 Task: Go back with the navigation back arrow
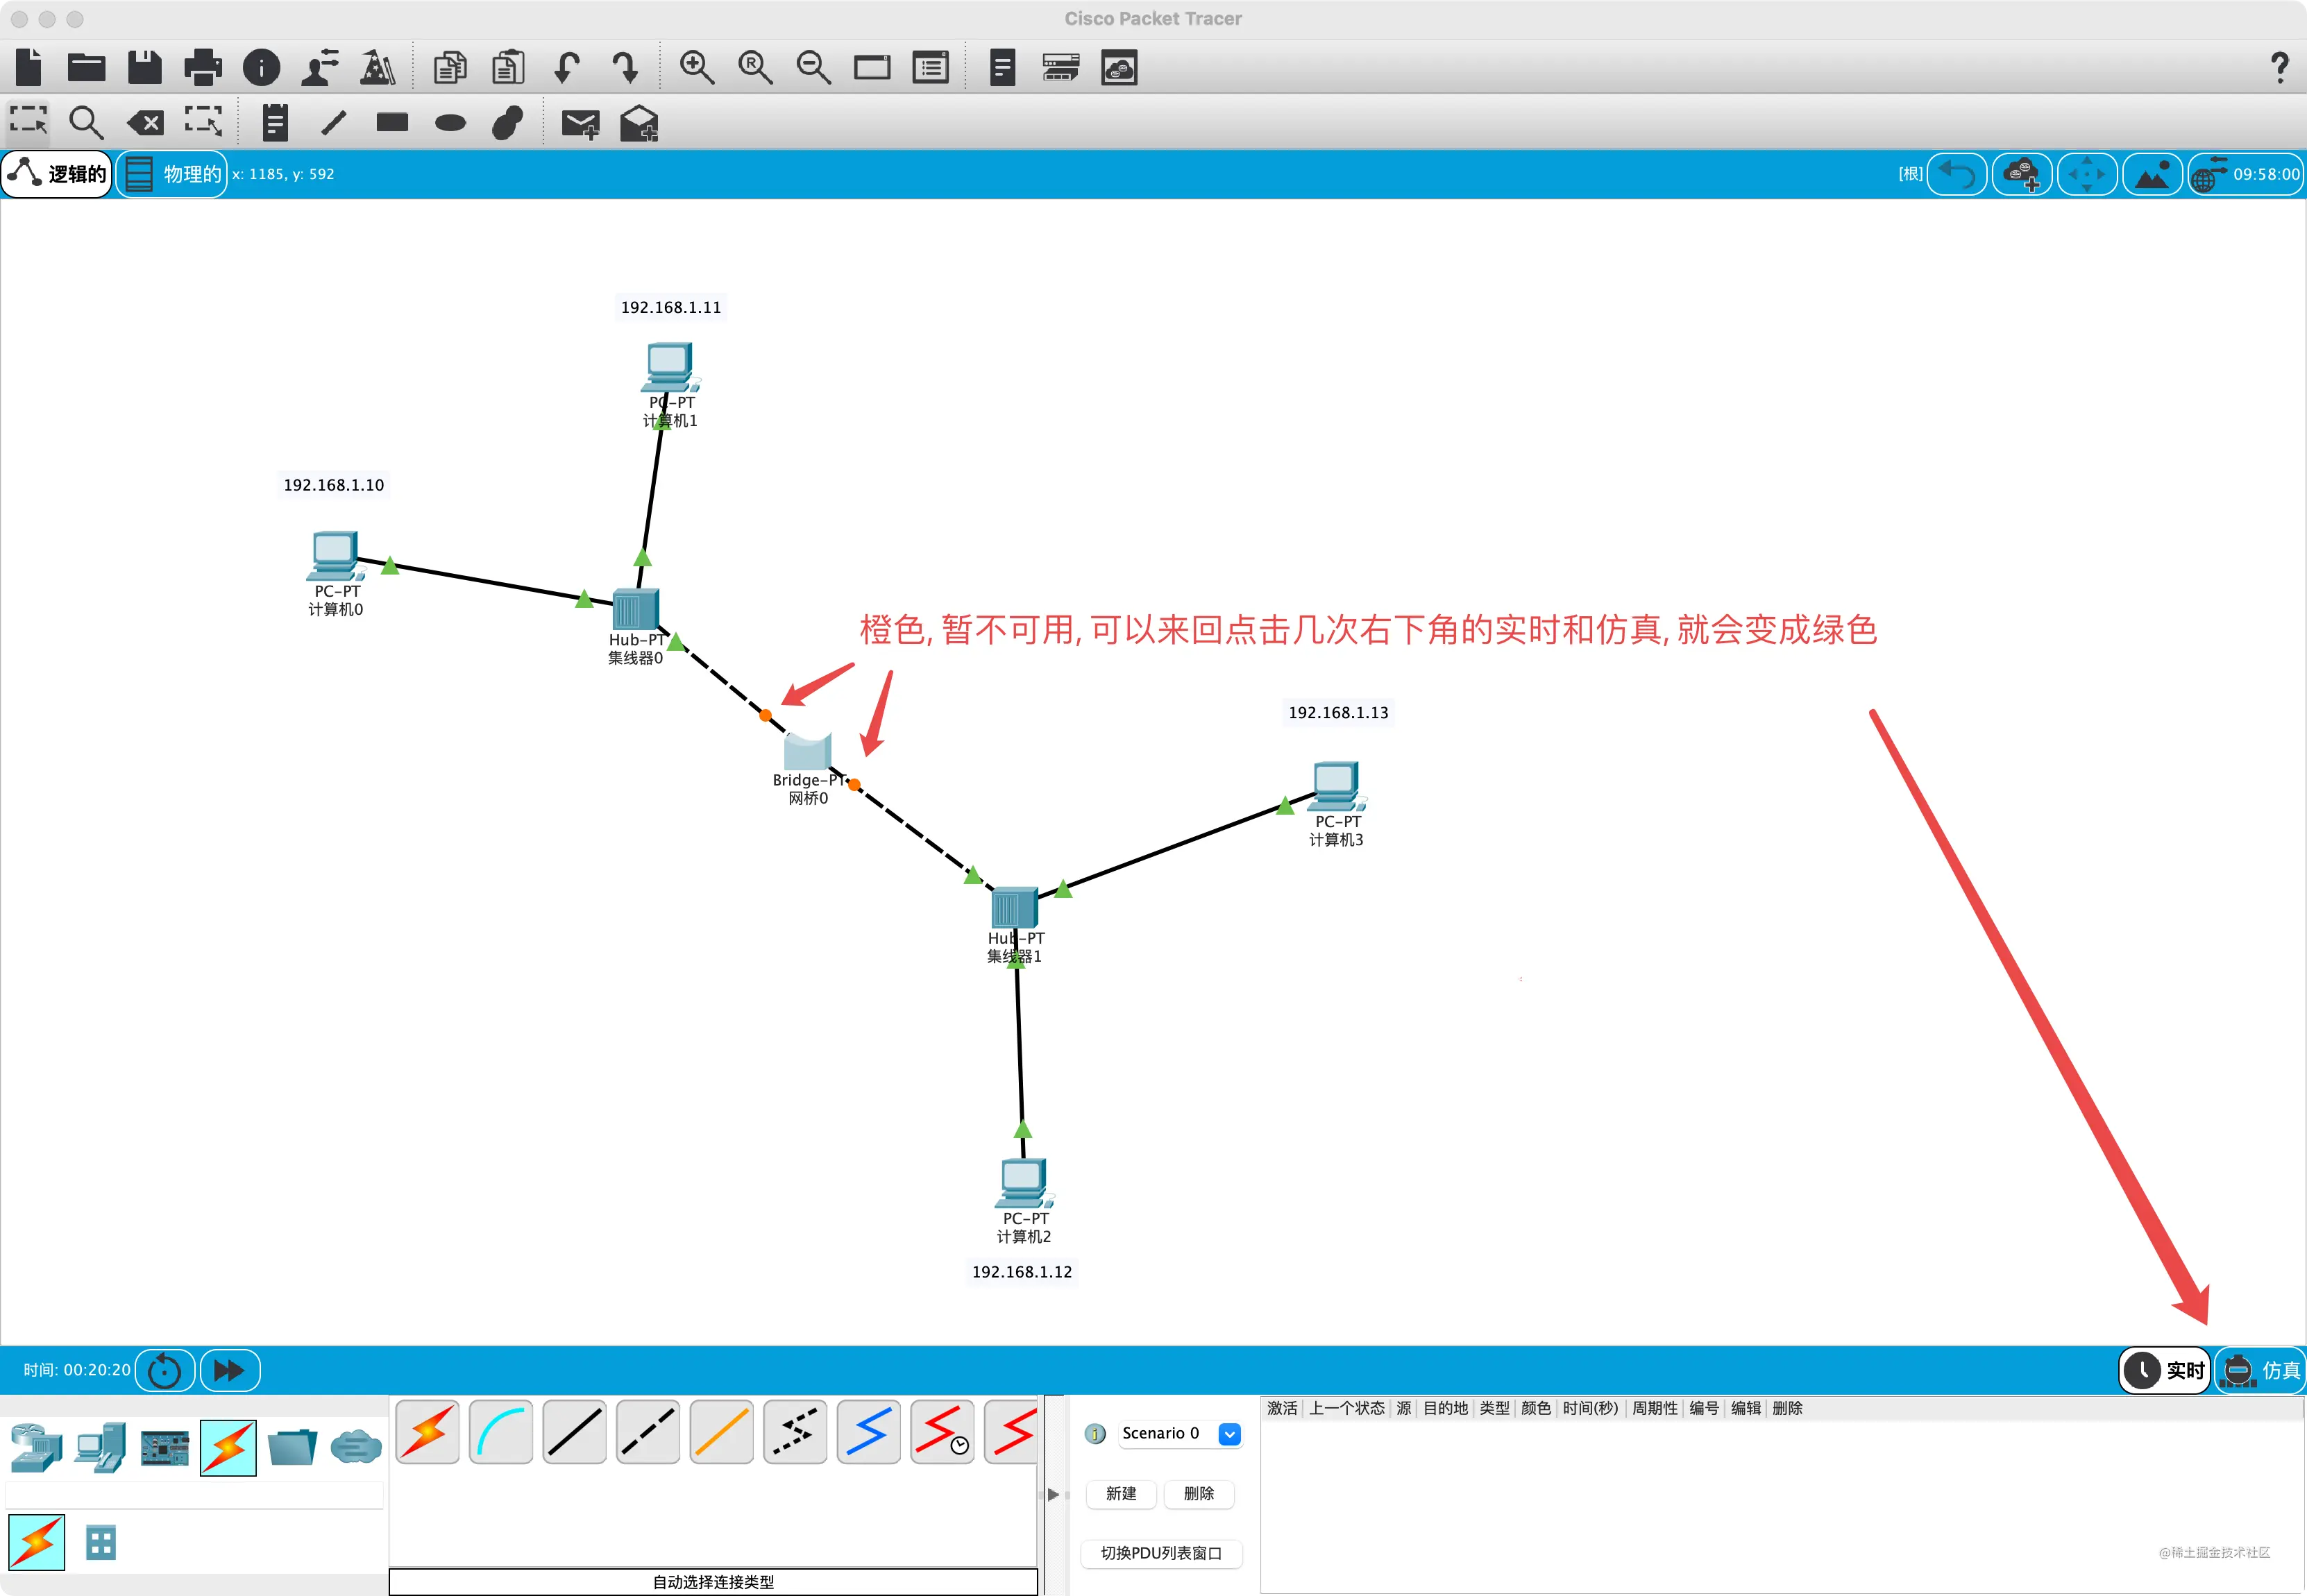[x=1957, y=174]
